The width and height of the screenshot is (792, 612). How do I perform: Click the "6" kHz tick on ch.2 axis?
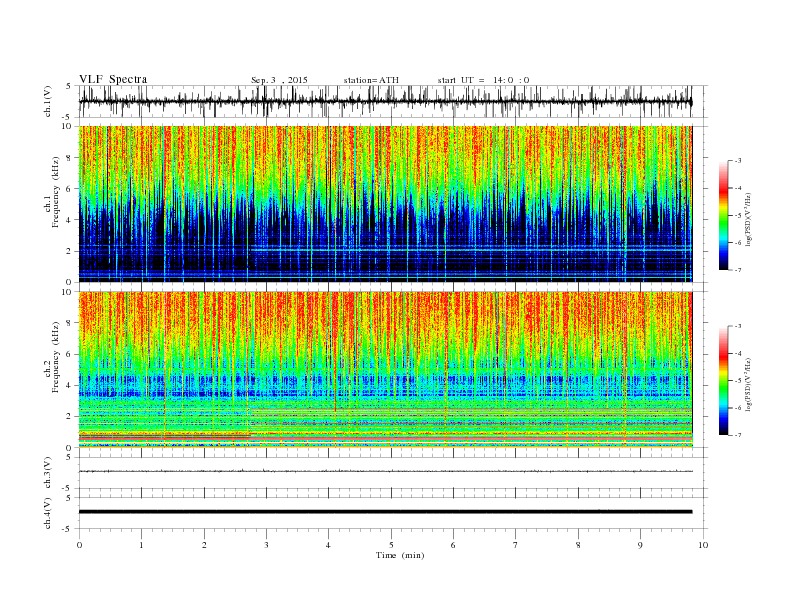tap(69, 354)
